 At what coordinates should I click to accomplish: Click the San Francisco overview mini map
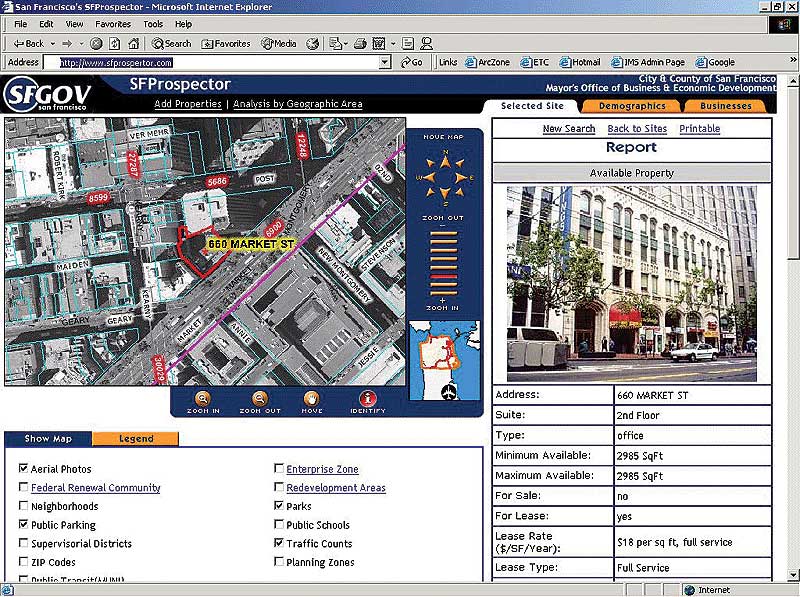click(x=444, y=360)
